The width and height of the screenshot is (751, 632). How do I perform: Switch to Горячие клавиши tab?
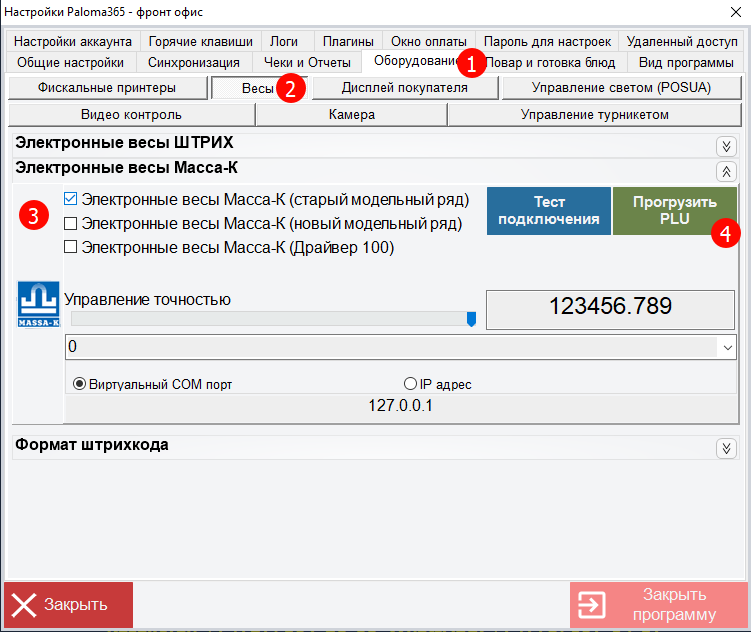(201, 42)
